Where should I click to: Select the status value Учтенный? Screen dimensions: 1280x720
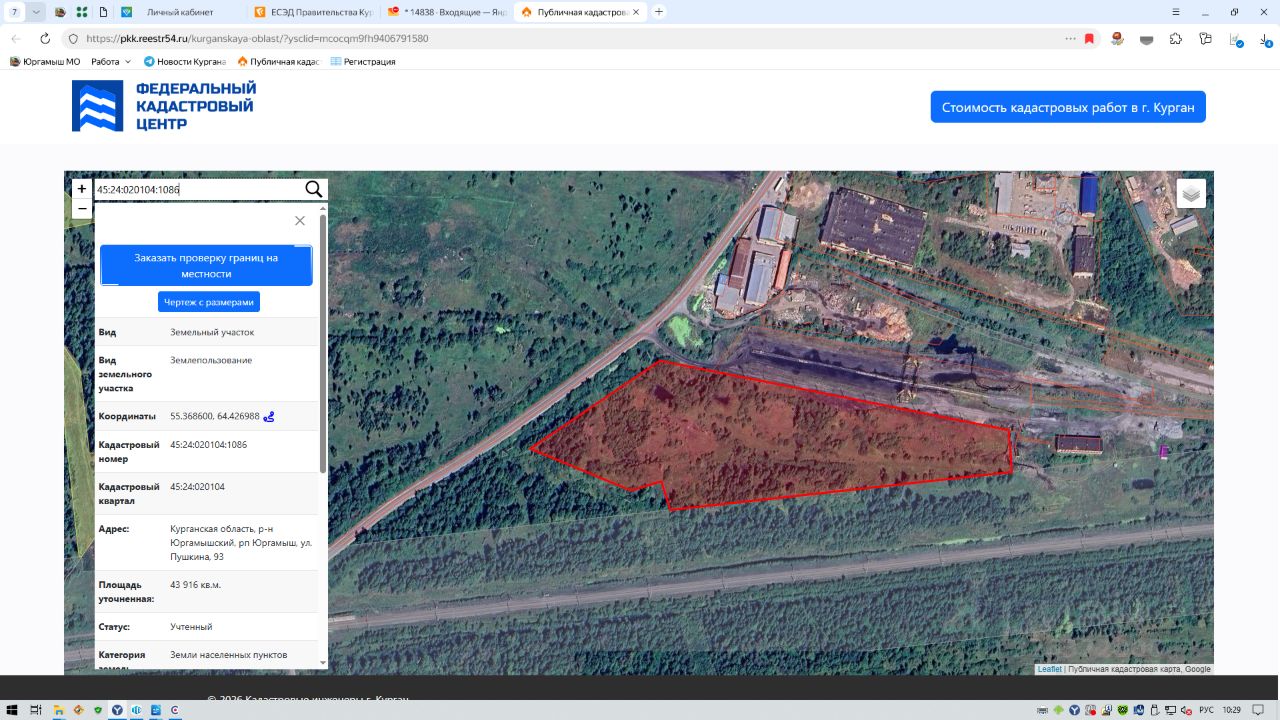point(191,627)
